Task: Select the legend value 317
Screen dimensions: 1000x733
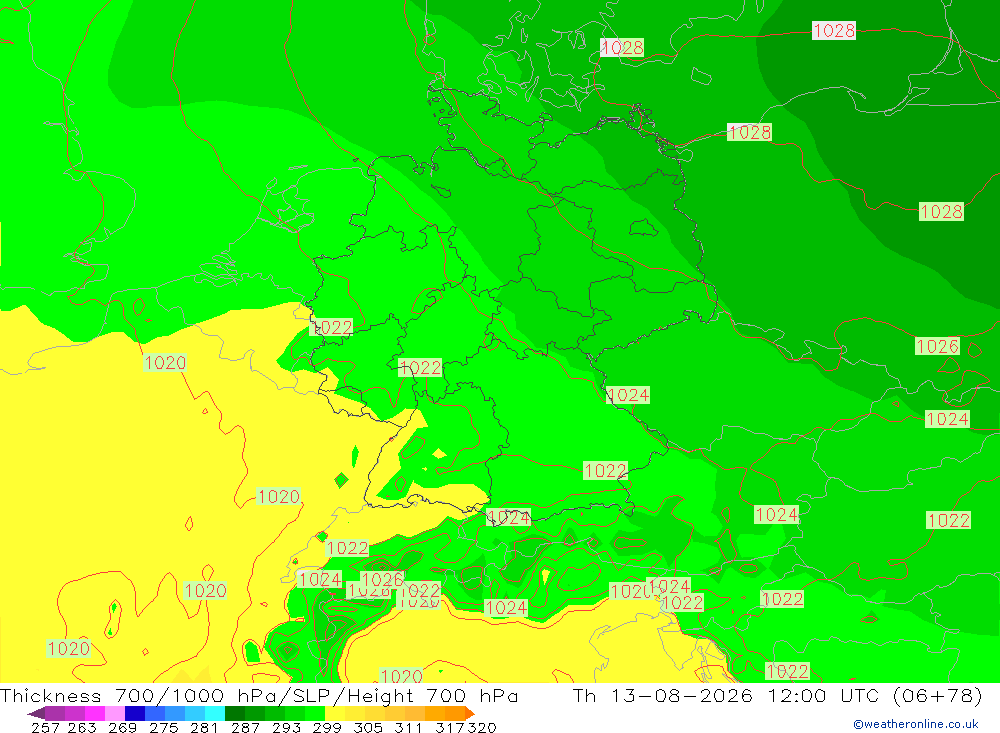Action: pyautogui.click(x=449, y=727)
